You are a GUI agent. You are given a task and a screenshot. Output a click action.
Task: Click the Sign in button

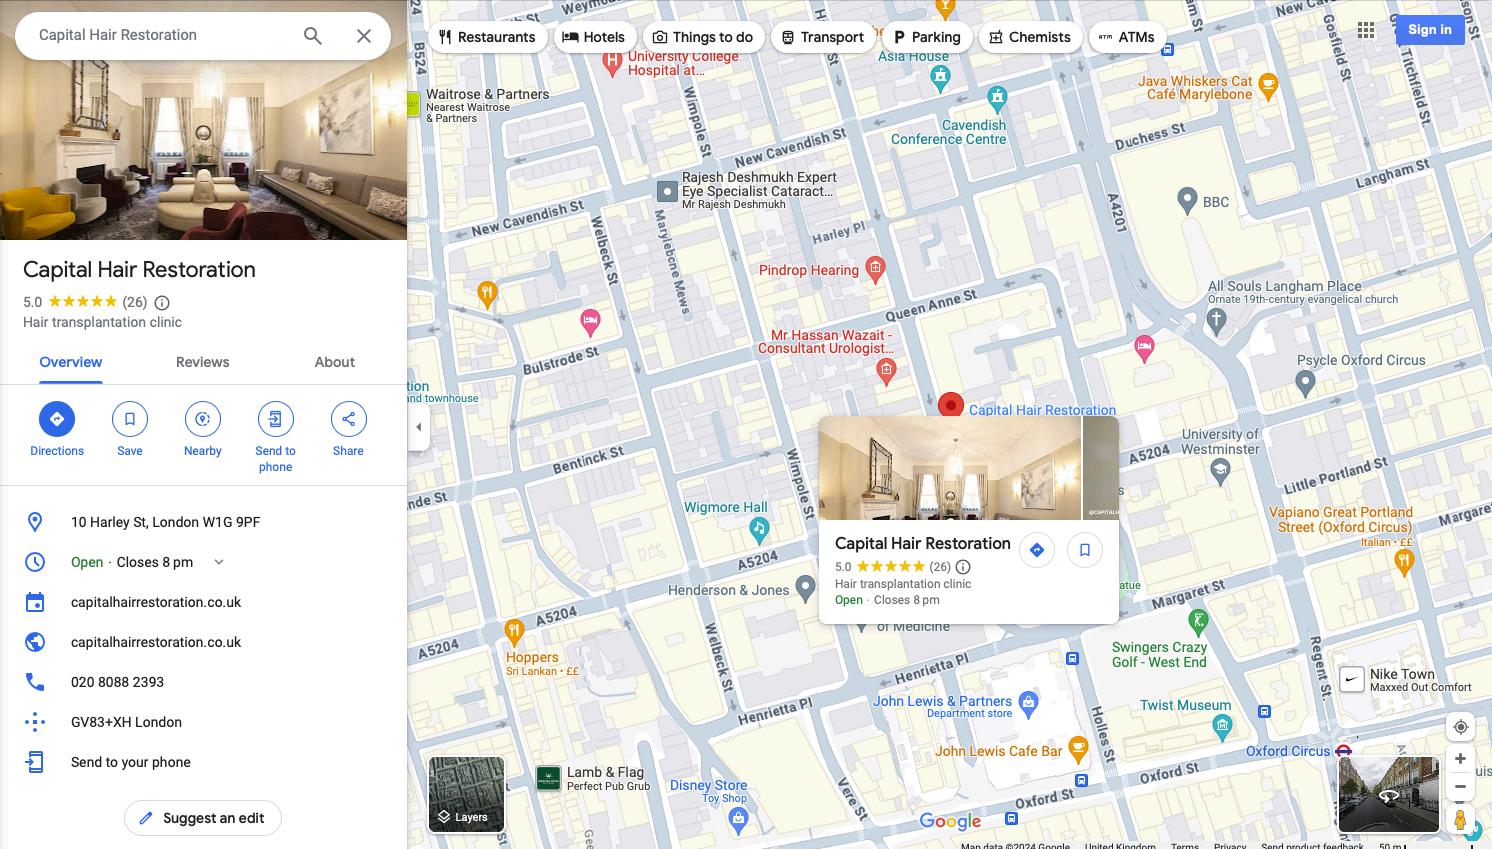point(1430,30)
